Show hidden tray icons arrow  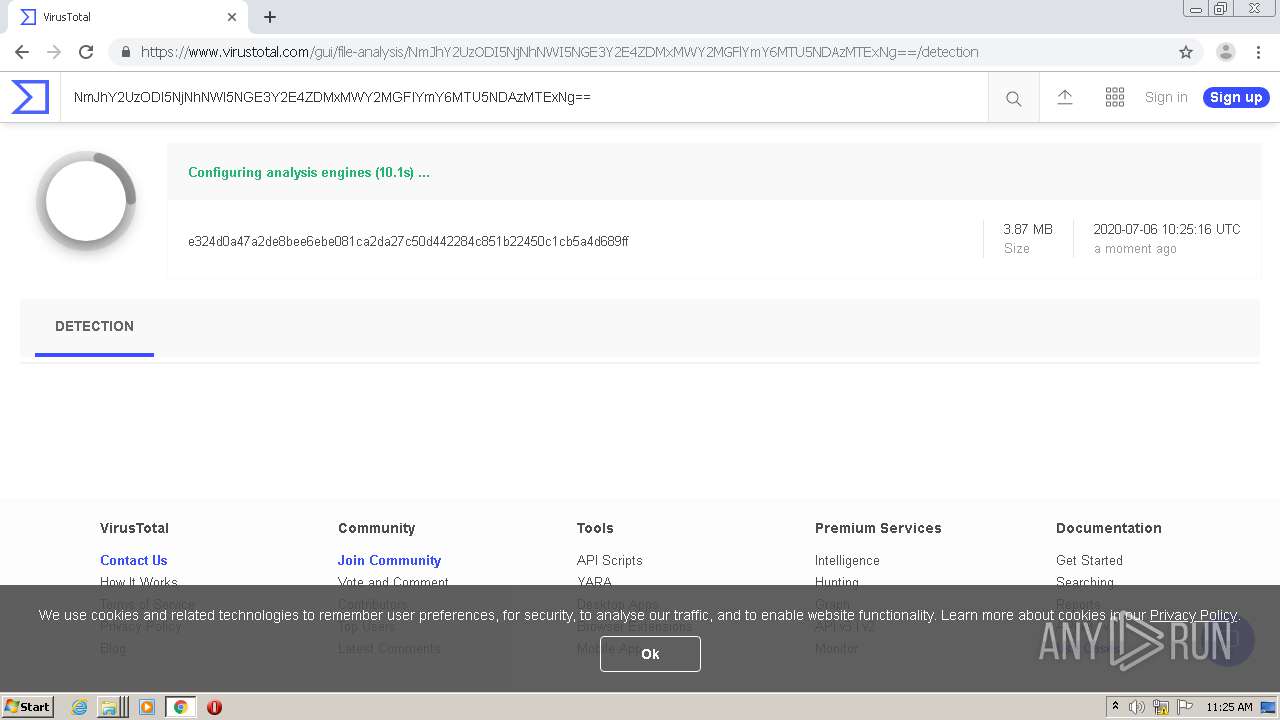click(x=1116, y=707)
